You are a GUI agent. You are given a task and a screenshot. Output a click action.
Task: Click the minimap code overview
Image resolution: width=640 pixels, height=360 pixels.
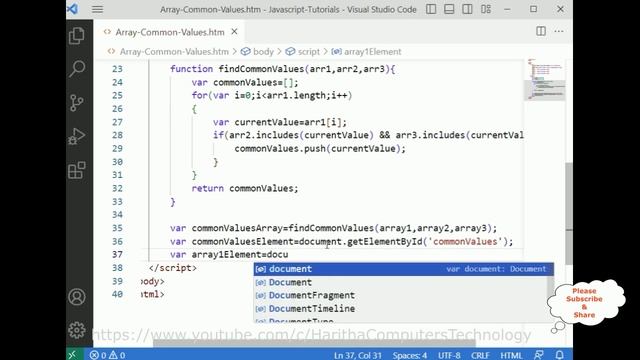coord(544,80)
